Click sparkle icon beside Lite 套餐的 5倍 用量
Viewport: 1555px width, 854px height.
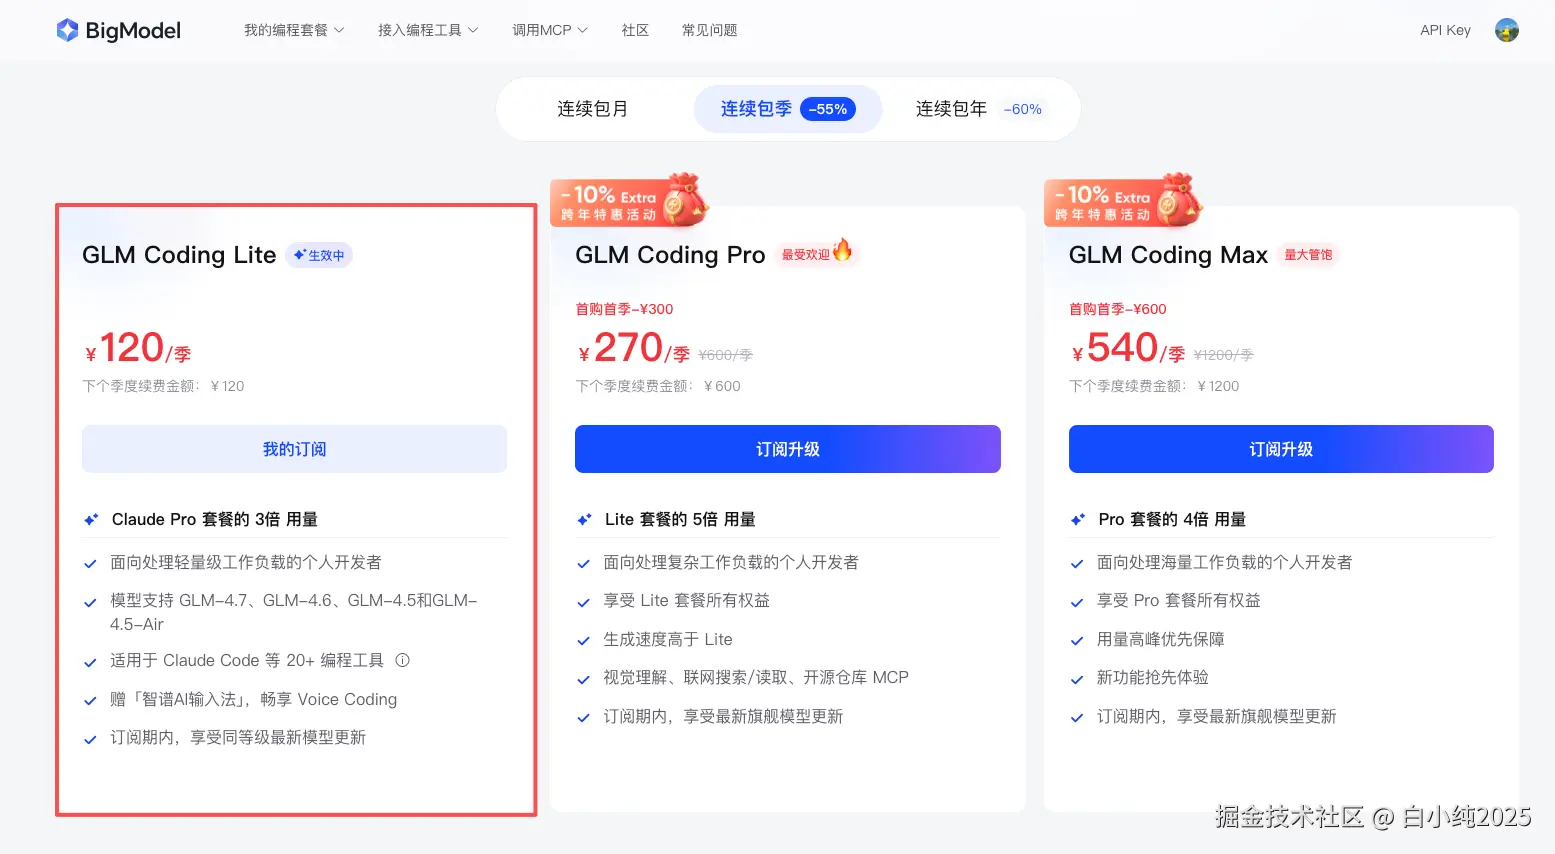click(584, 520)
